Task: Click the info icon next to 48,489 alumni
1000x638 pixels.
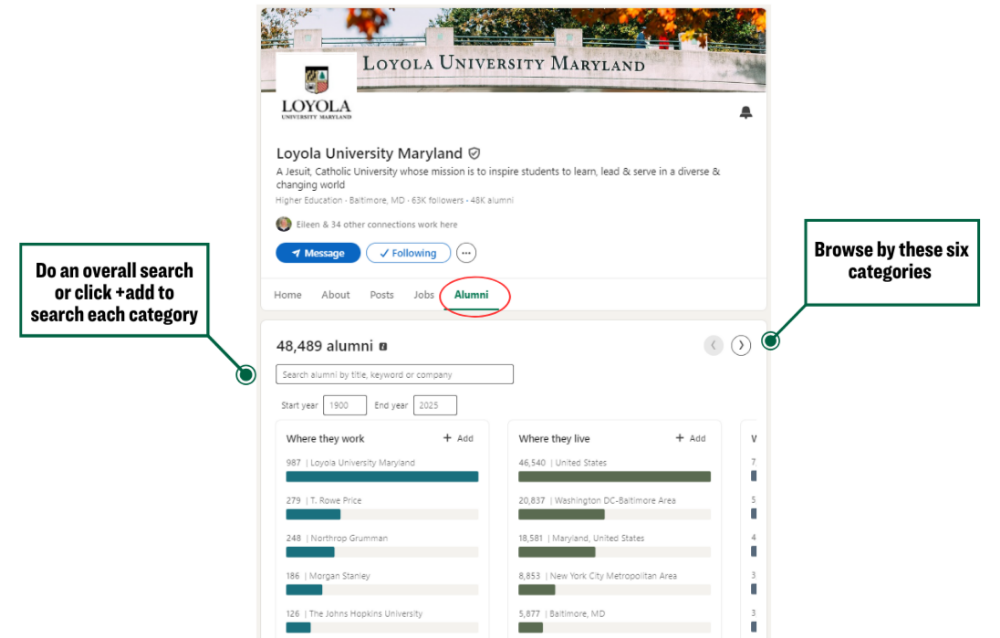Action: point(383,346)
